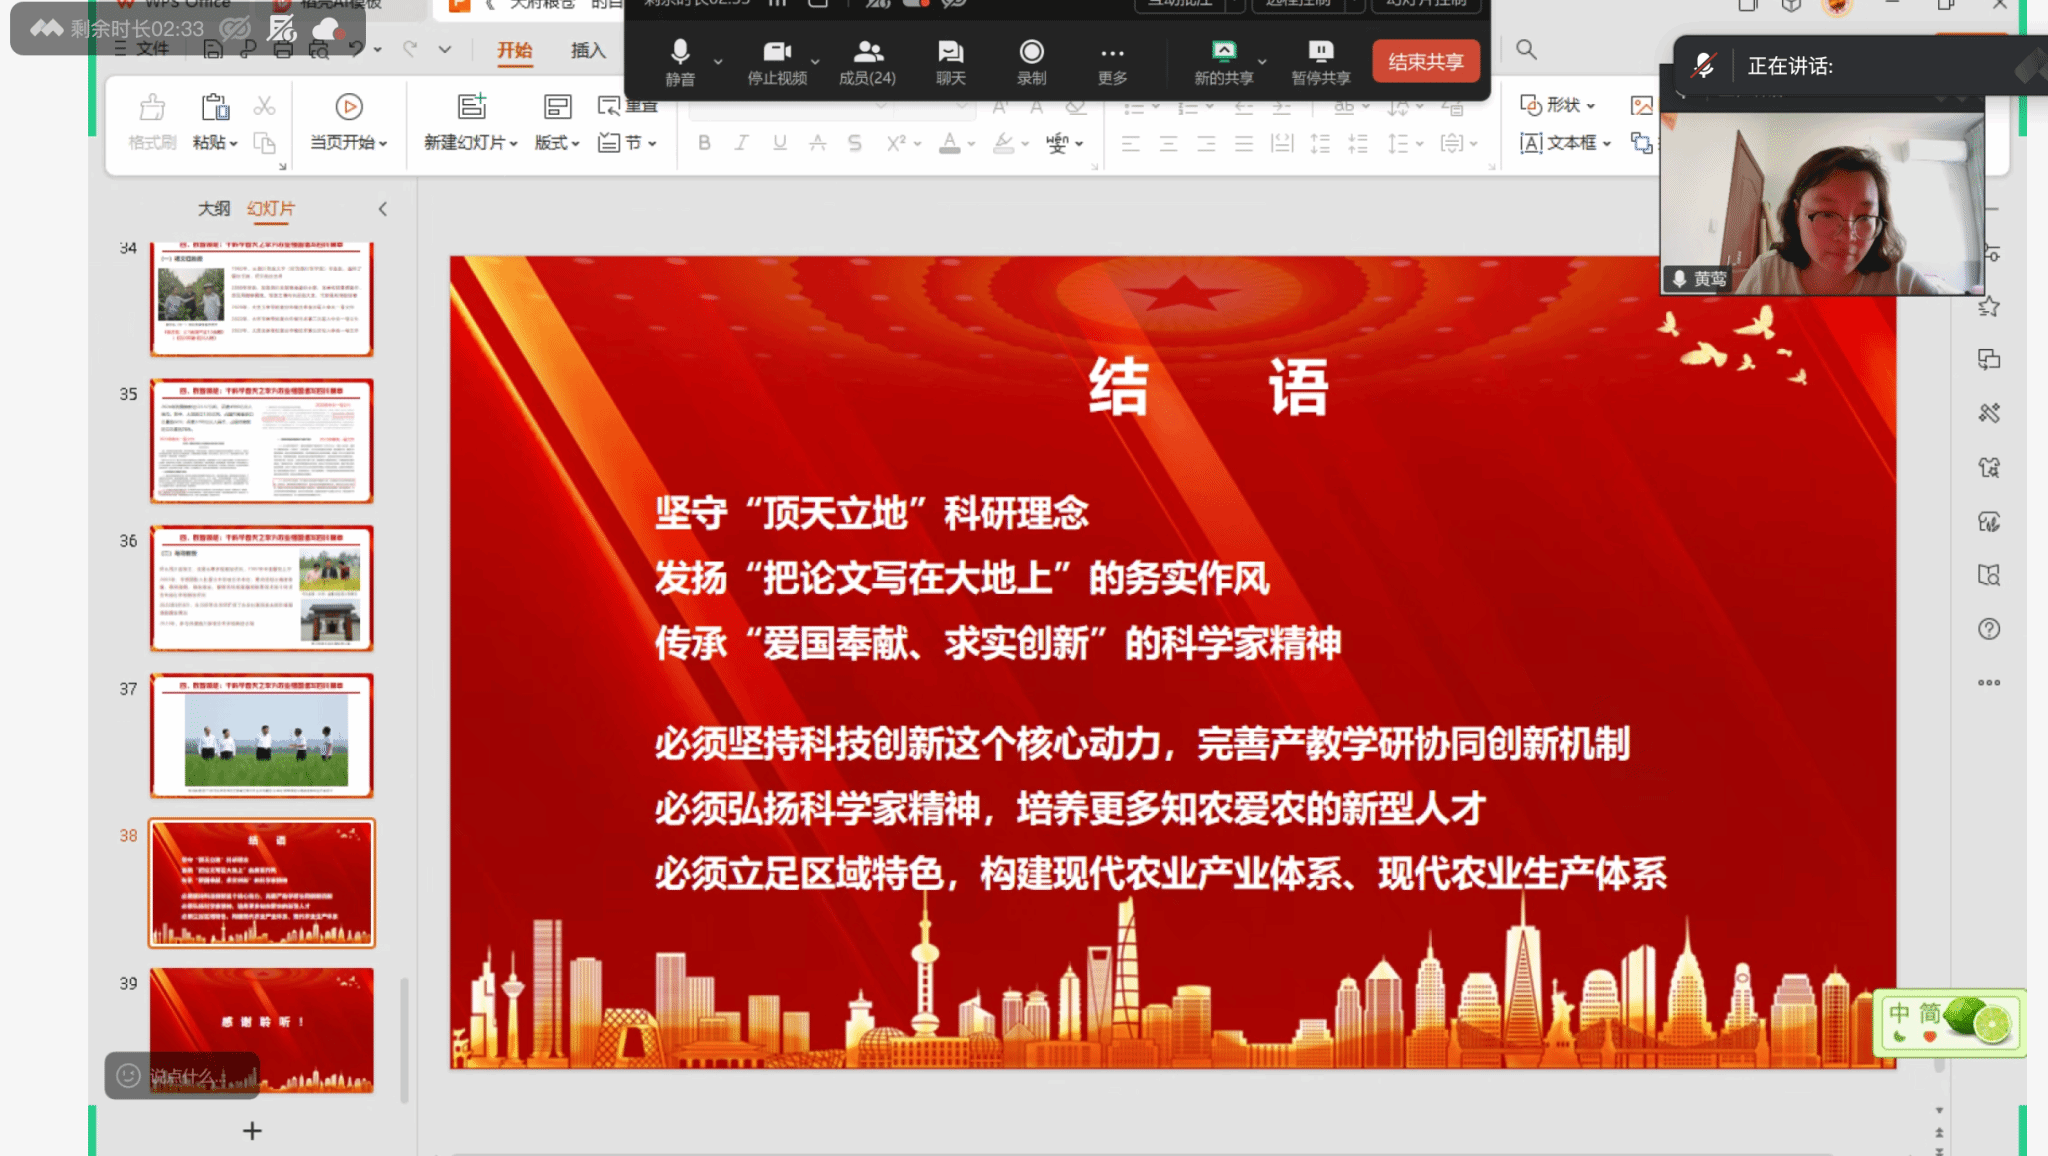Click the 结语 slide title text
Viewport: 2048px width, 1156px height.
point(1208,387)
